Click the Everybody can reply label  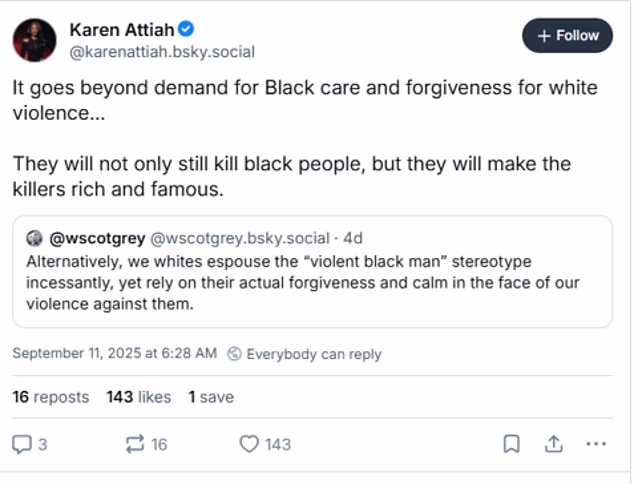click(314, 354)
